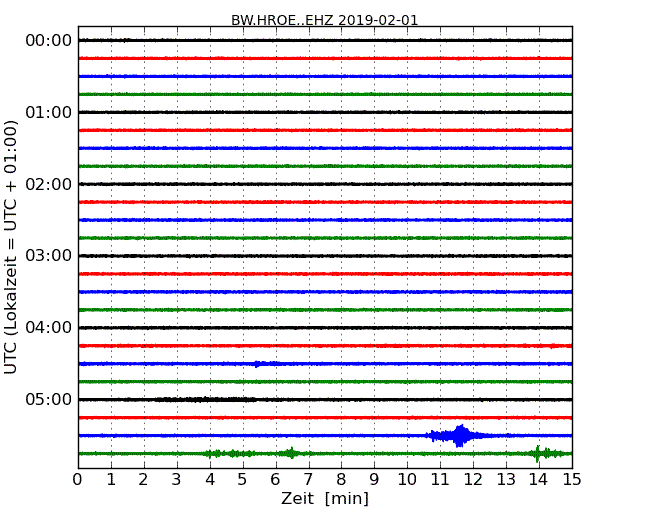Select the 02:00 time tick label
Image resolution: width=650 pixels, height=520 pixels.
49,184
